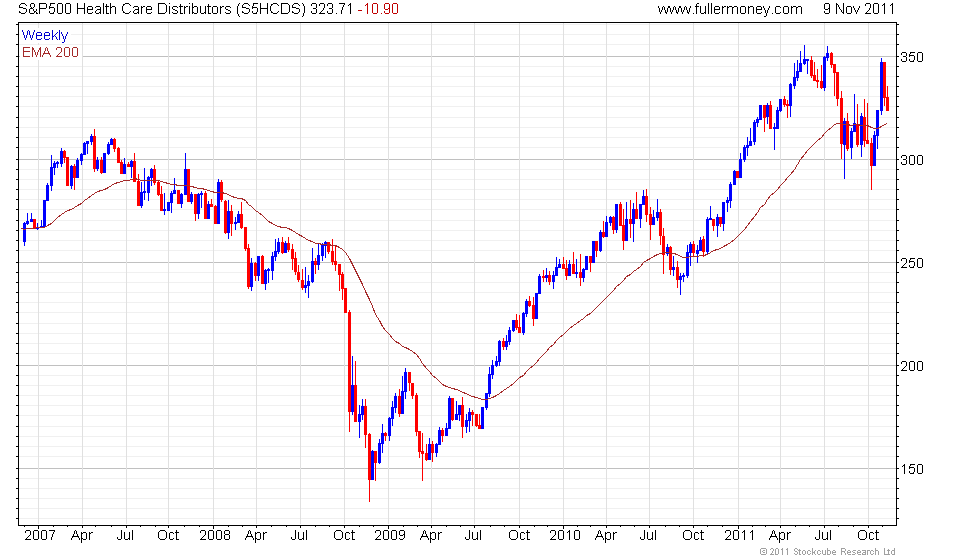Click the copyright '2011 Stockcube Research Ltd' text
Viewport: 980px width, 560px height.
828,552
